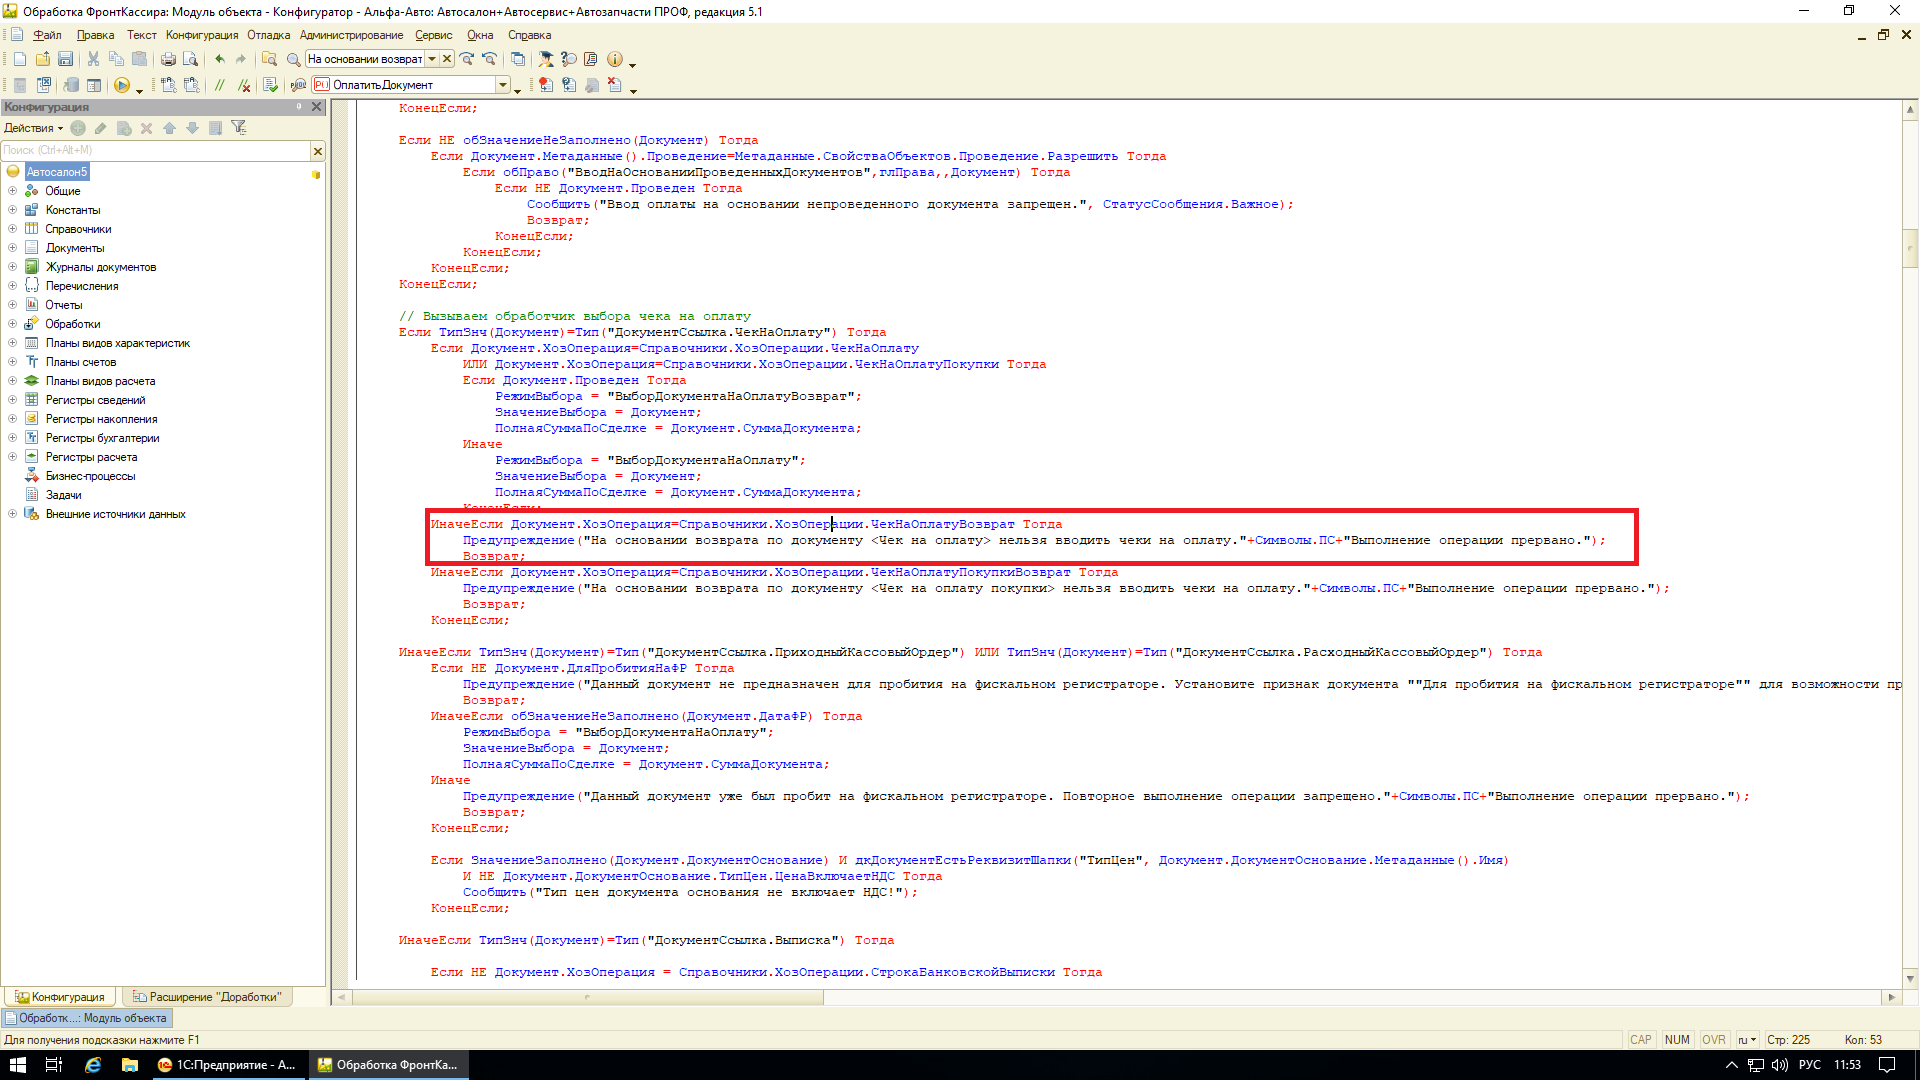Image resolution: width=1920 pixels, height=1080 pixels.
Task: Activate the Модуль объекта window tab
Action: click(87, 1018)
